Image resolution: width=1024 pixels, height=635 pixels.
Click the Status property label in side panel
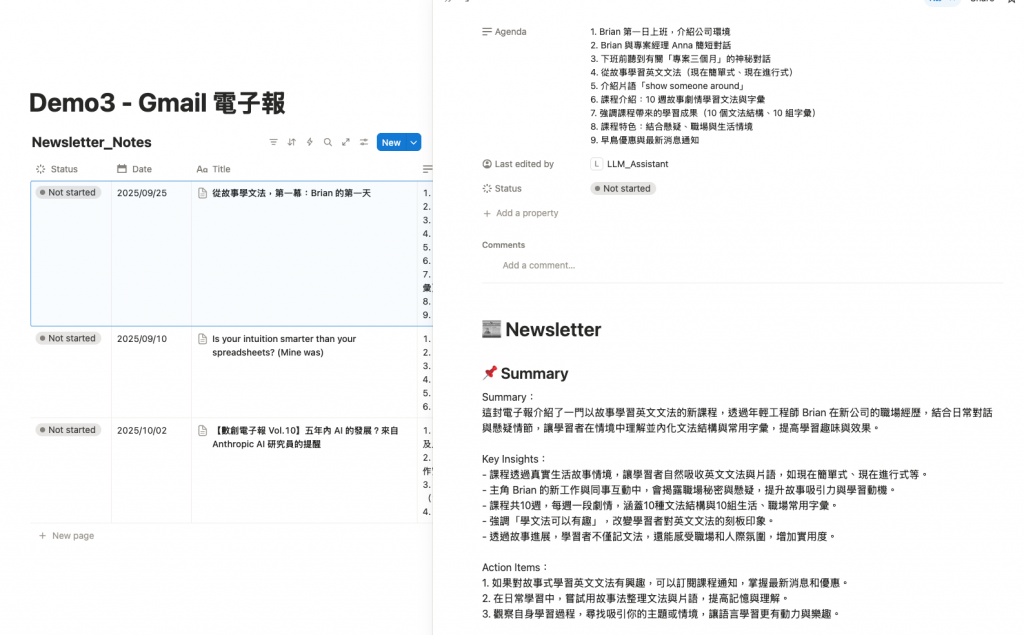coord(507,188)
